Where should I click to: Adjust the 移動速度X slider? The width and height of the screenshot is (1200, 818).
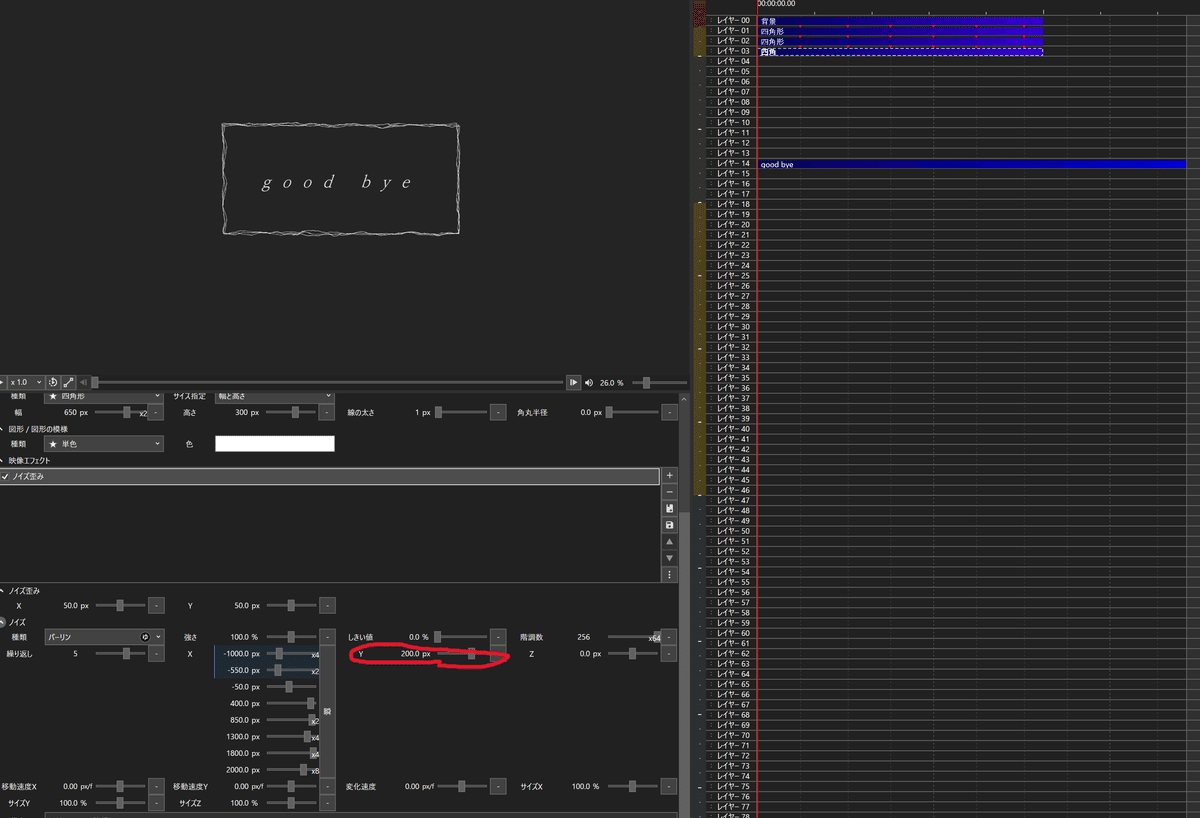point(121,786)
